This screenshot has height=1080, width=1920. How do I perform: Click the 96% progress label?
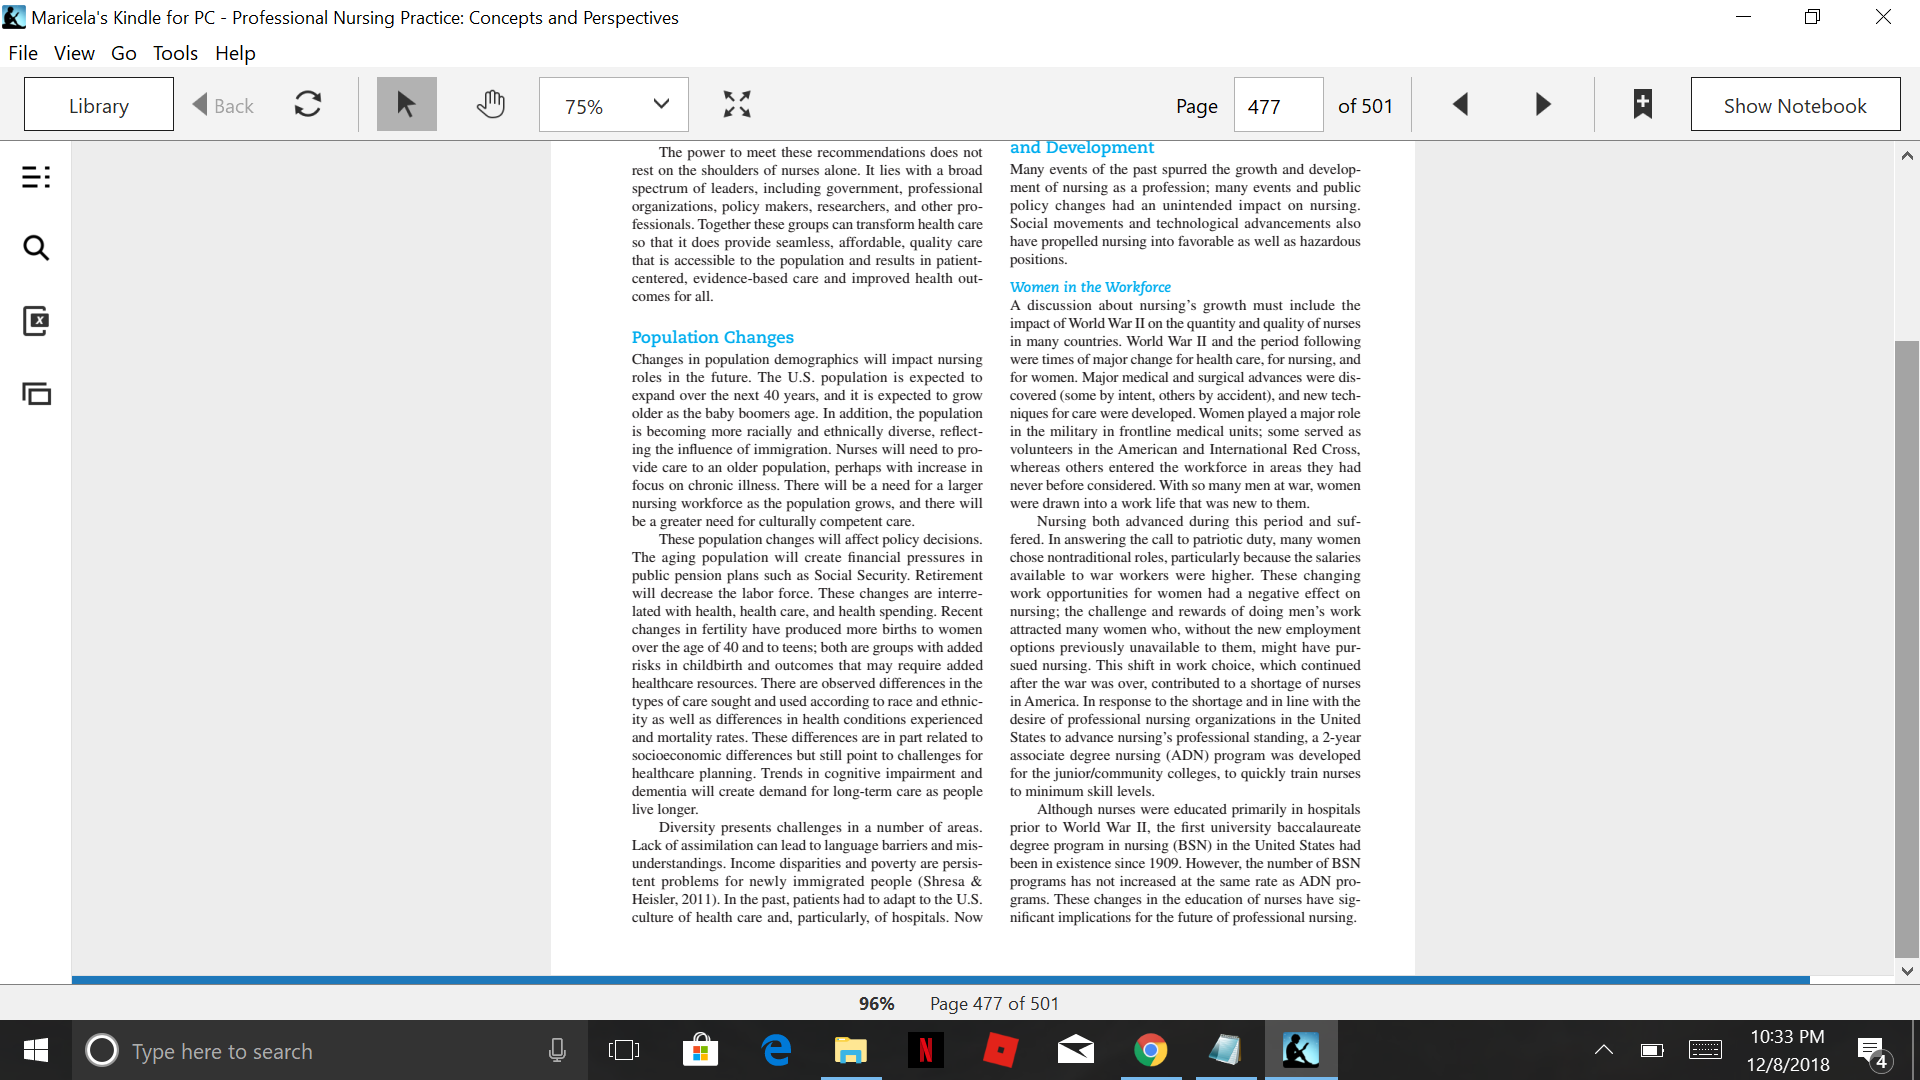(876, 1003)
